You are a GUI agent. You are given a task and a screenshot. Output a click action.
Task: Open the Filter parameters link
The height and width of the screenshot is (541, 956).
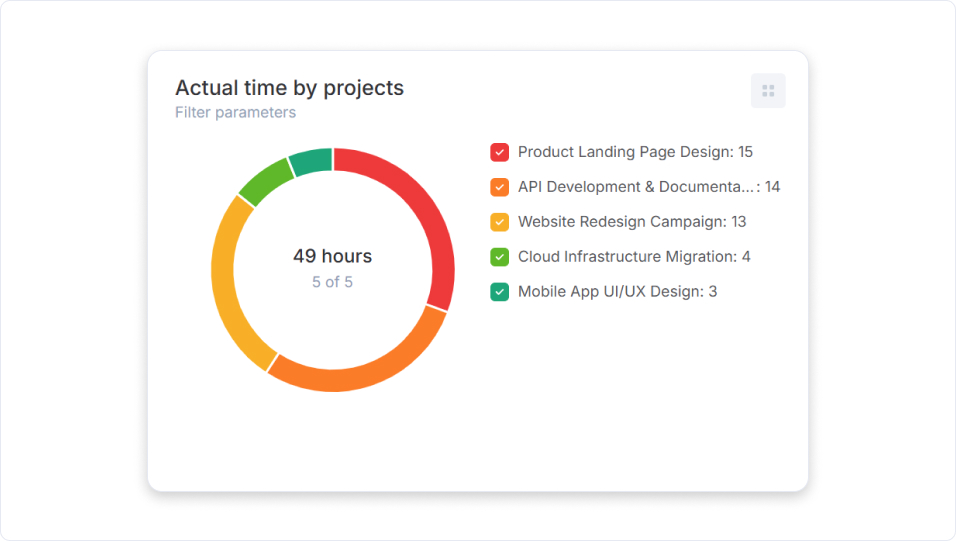(235, 113)
